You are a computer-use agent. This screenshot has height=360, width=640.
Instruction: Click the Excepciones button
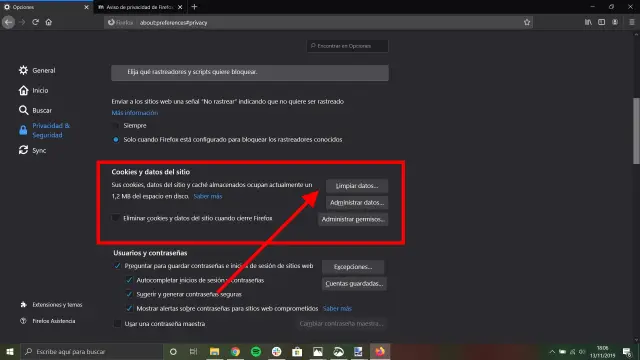pyautogui.click(x=353, y=267)
